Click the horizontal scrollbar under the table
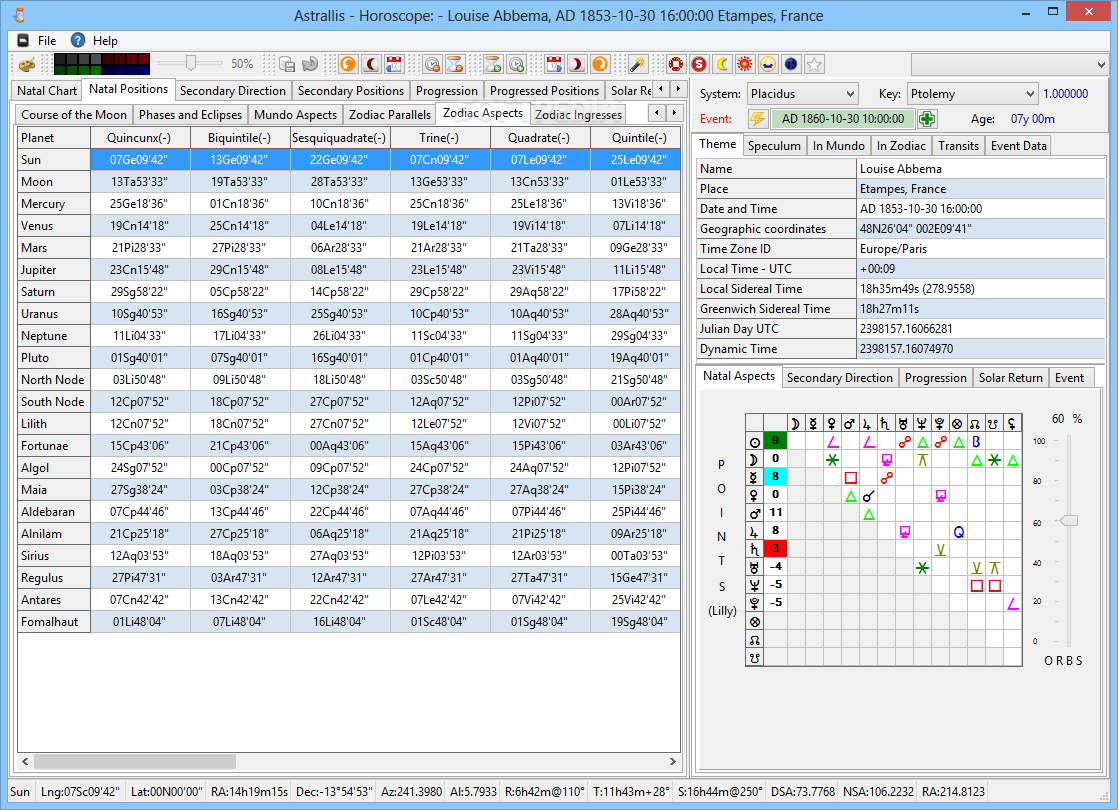1118x810 pixels. point(135,762)
